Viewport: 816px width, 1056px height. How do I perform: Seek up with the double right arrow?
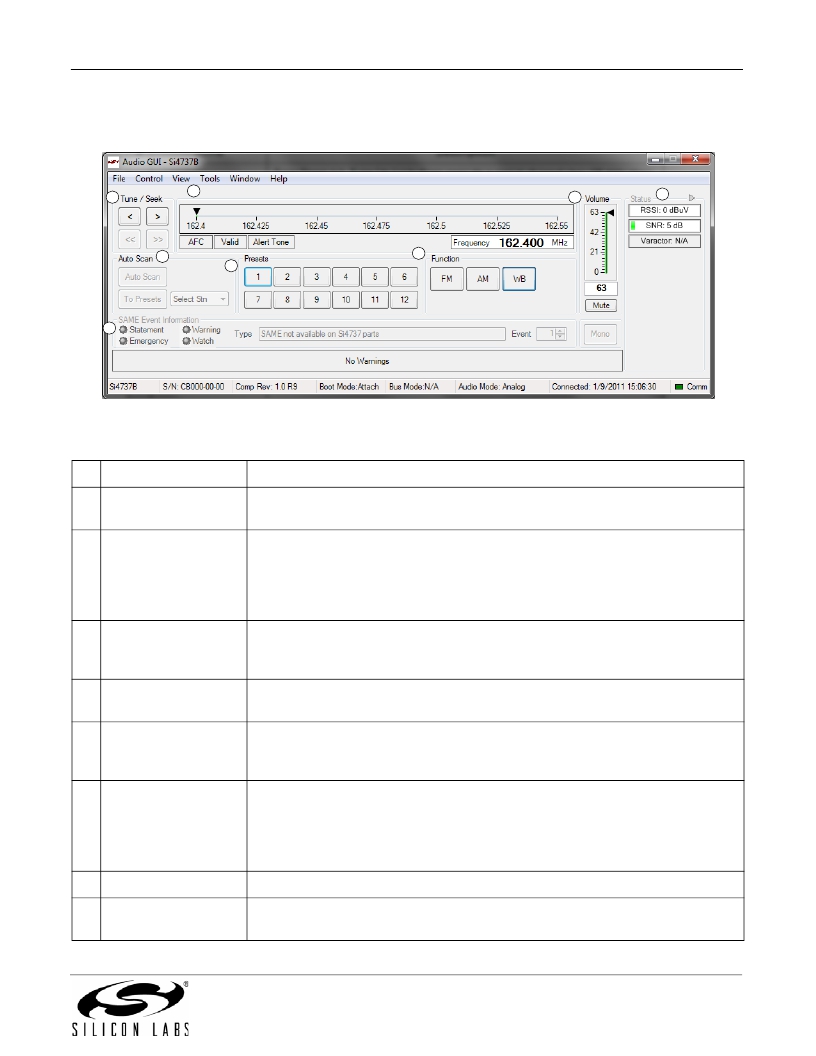coord(158,239)
